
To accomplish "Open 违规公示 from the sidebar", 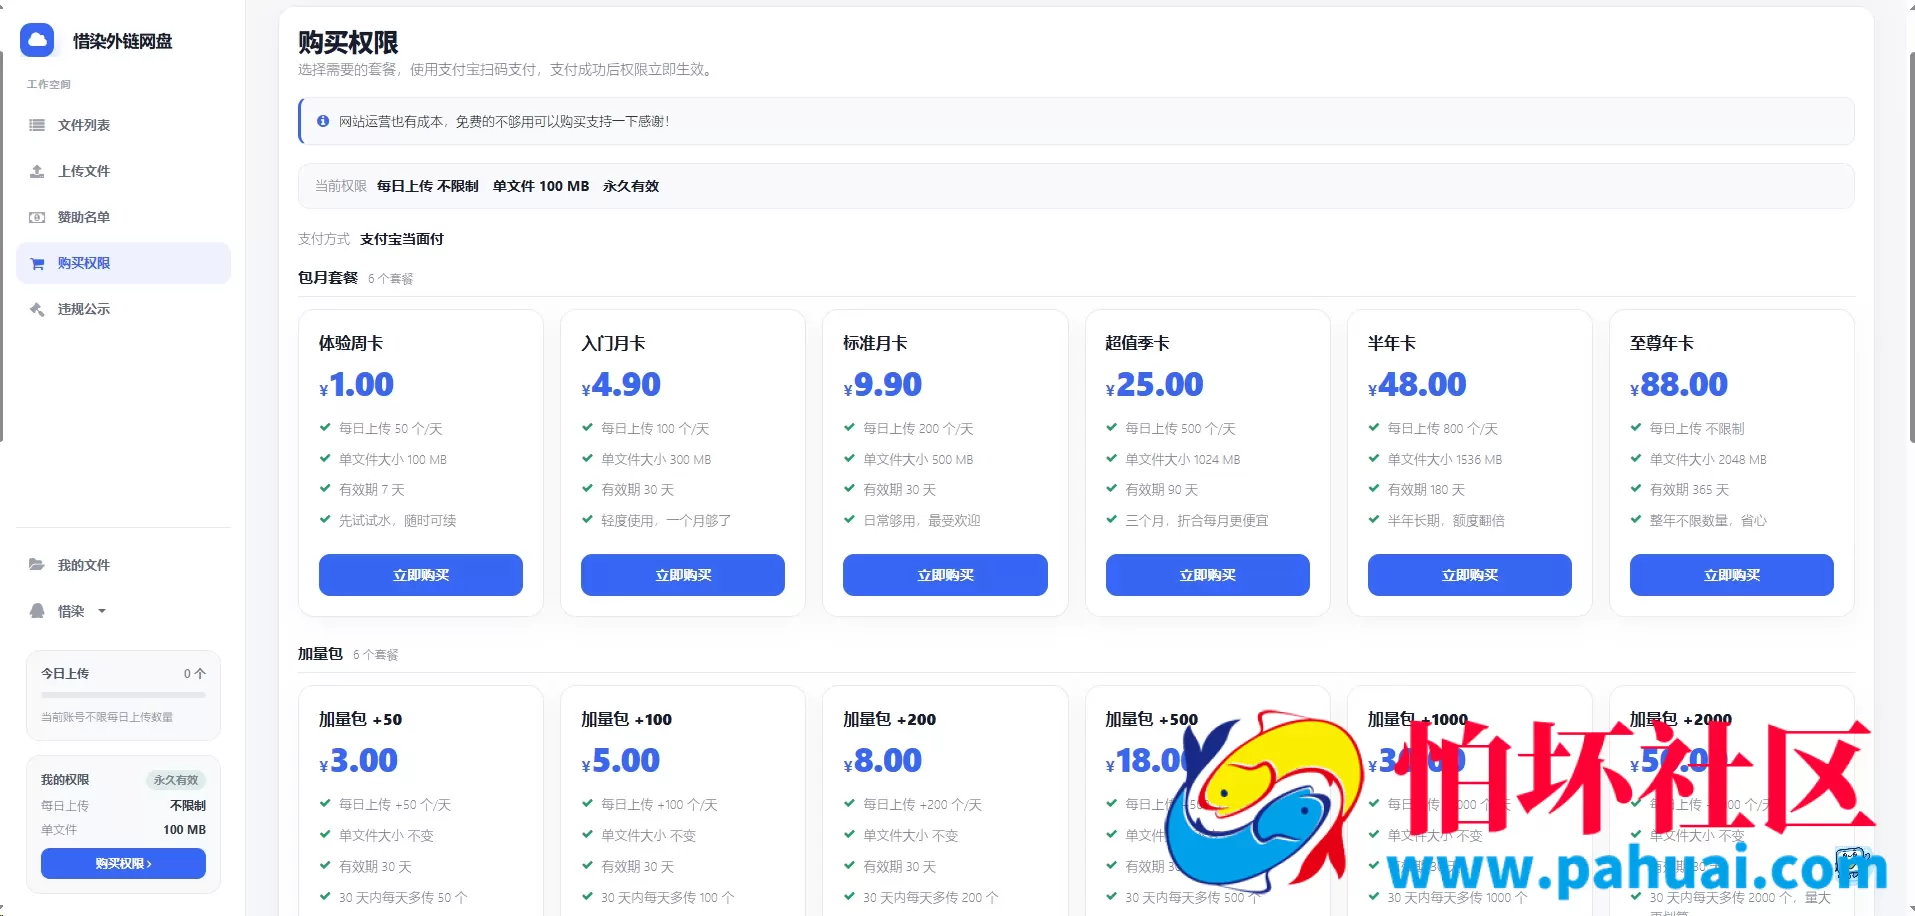I will [x=123, y=309].
